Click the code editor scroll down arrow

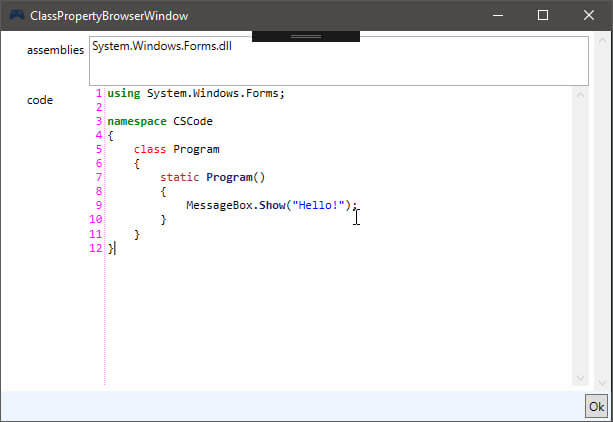580,378
